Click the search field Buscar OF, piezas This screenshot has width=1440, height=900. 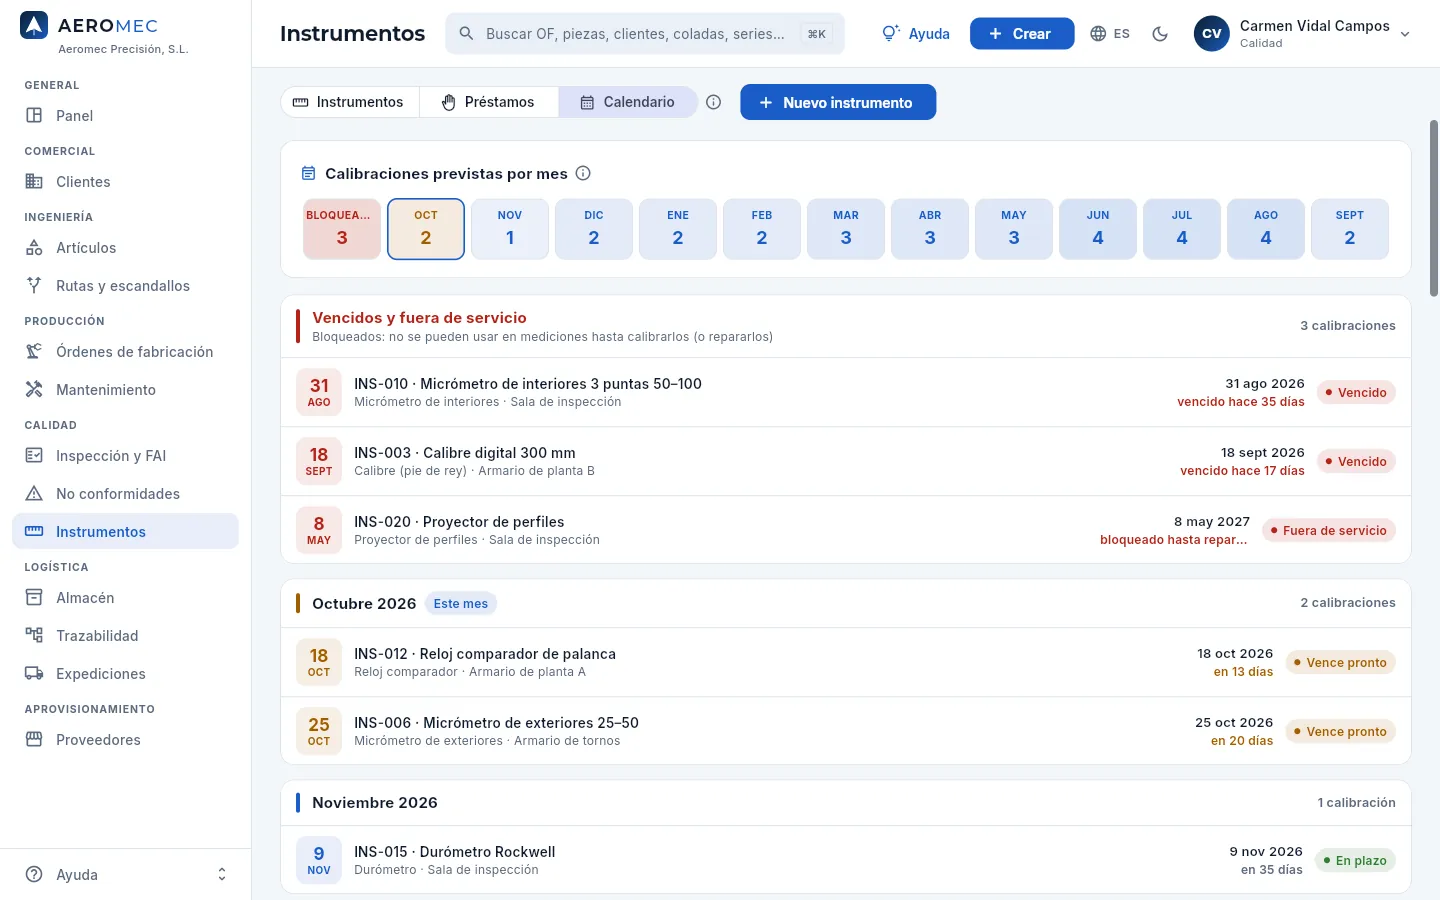coord(645,33)
